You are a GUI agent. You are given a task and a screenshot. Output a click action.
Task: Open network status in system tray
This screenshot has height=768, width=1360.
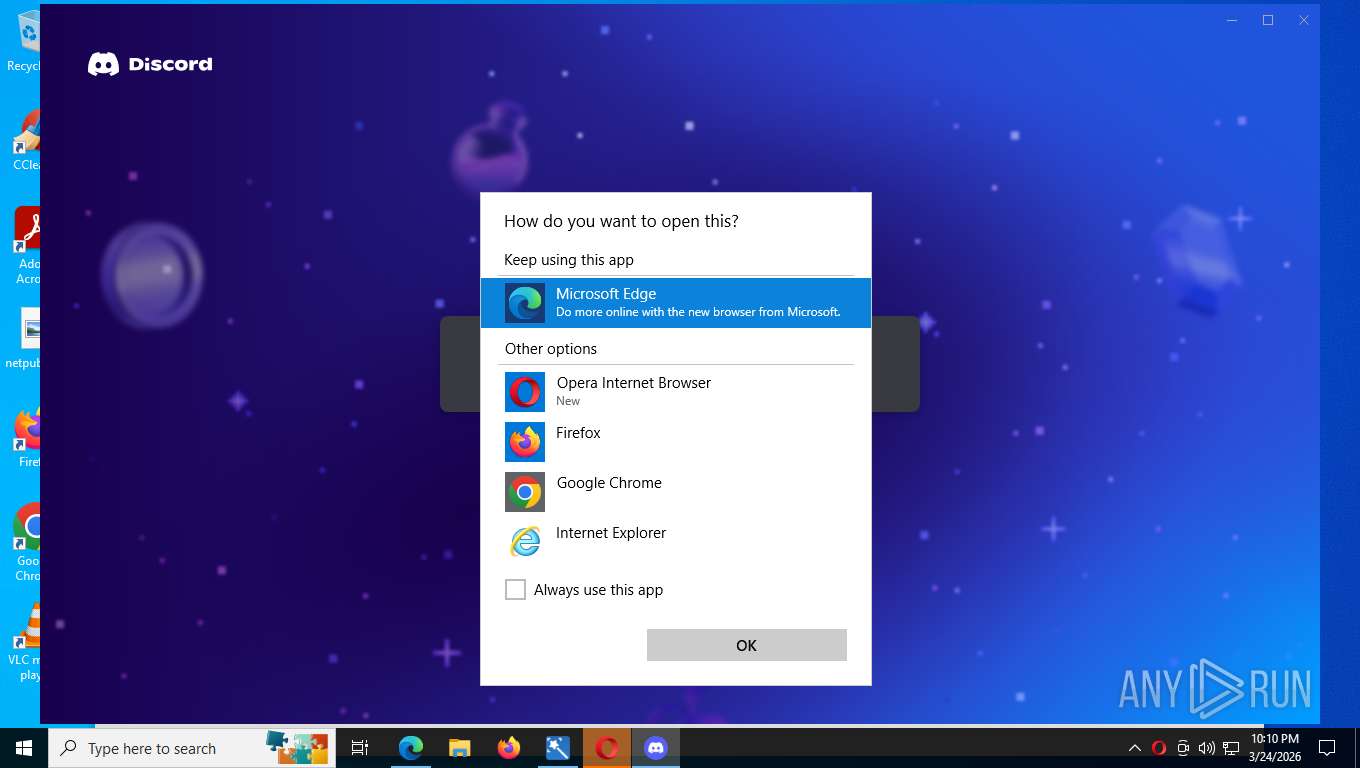click(1230, 748)
